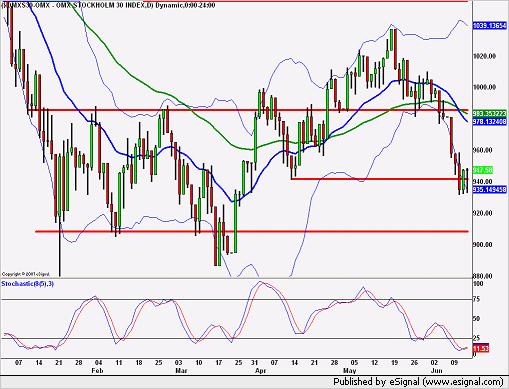509x389 pixels.
Task: Click the Jun month label on time axis
Action: click(x=436, y=371)
